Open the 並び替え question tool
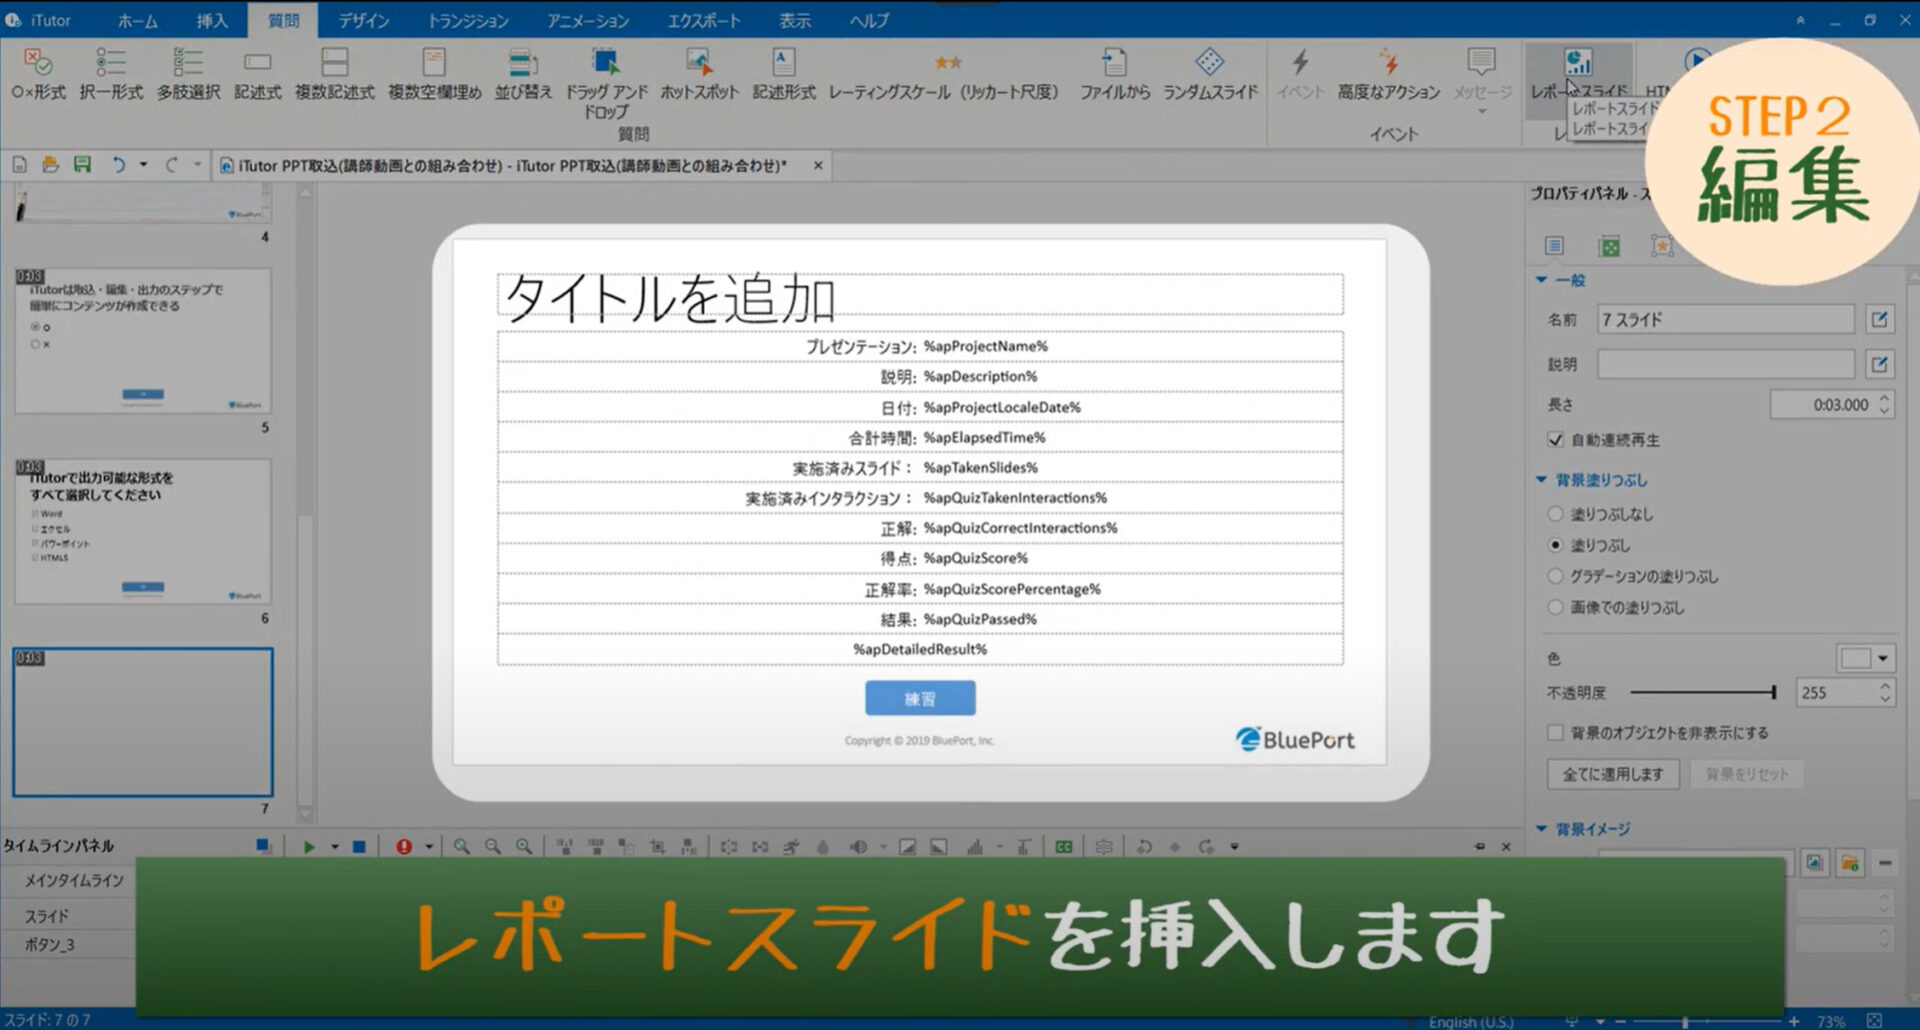The width and height of the screenshot is (1920, 1030). click(x=521, y=72)
